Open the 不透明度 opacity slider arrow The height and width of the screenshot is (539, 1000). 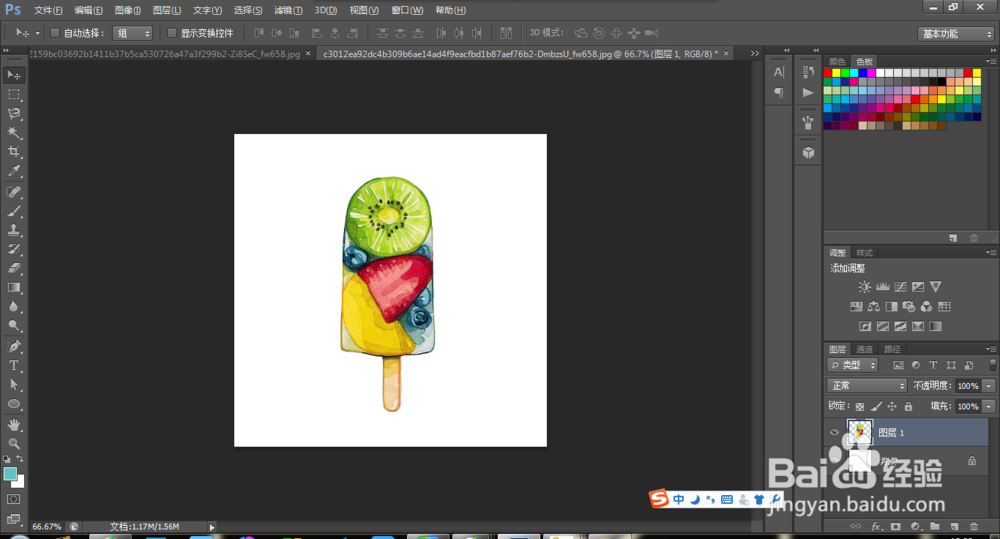click(989, 386)
